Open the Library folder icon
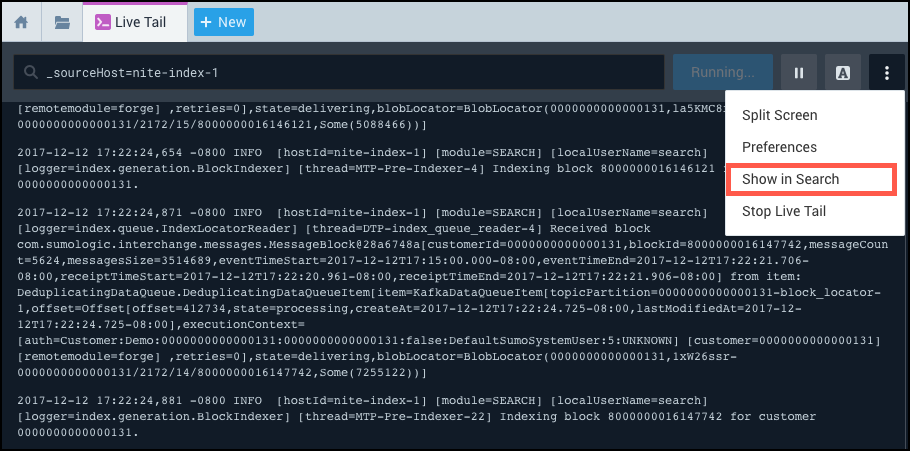This screenshot has height=451, width=910. [62, 22]
